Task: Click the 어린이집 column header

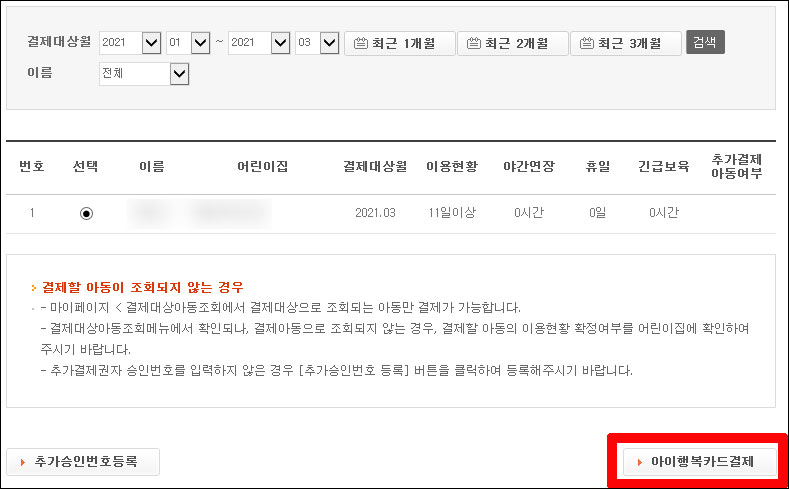Action: [263, 167]
